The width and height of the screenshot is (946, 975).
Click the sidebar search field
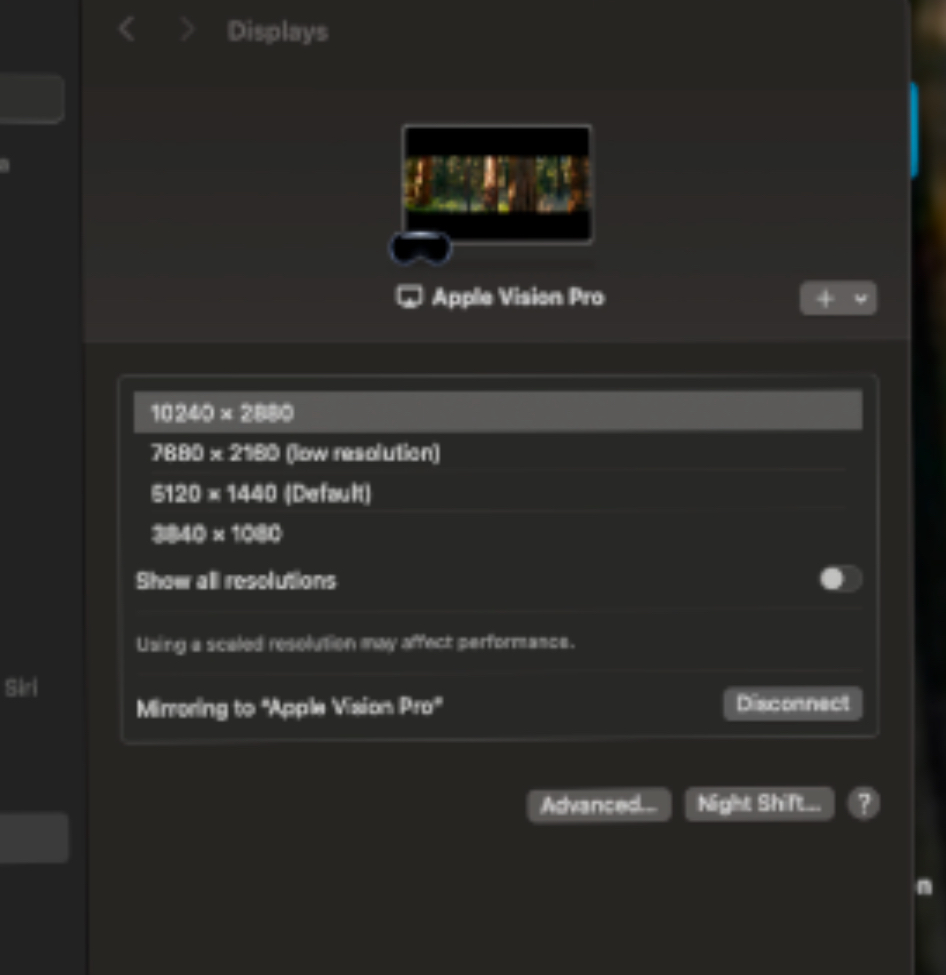pyautogui.click(x=31, y=98)
